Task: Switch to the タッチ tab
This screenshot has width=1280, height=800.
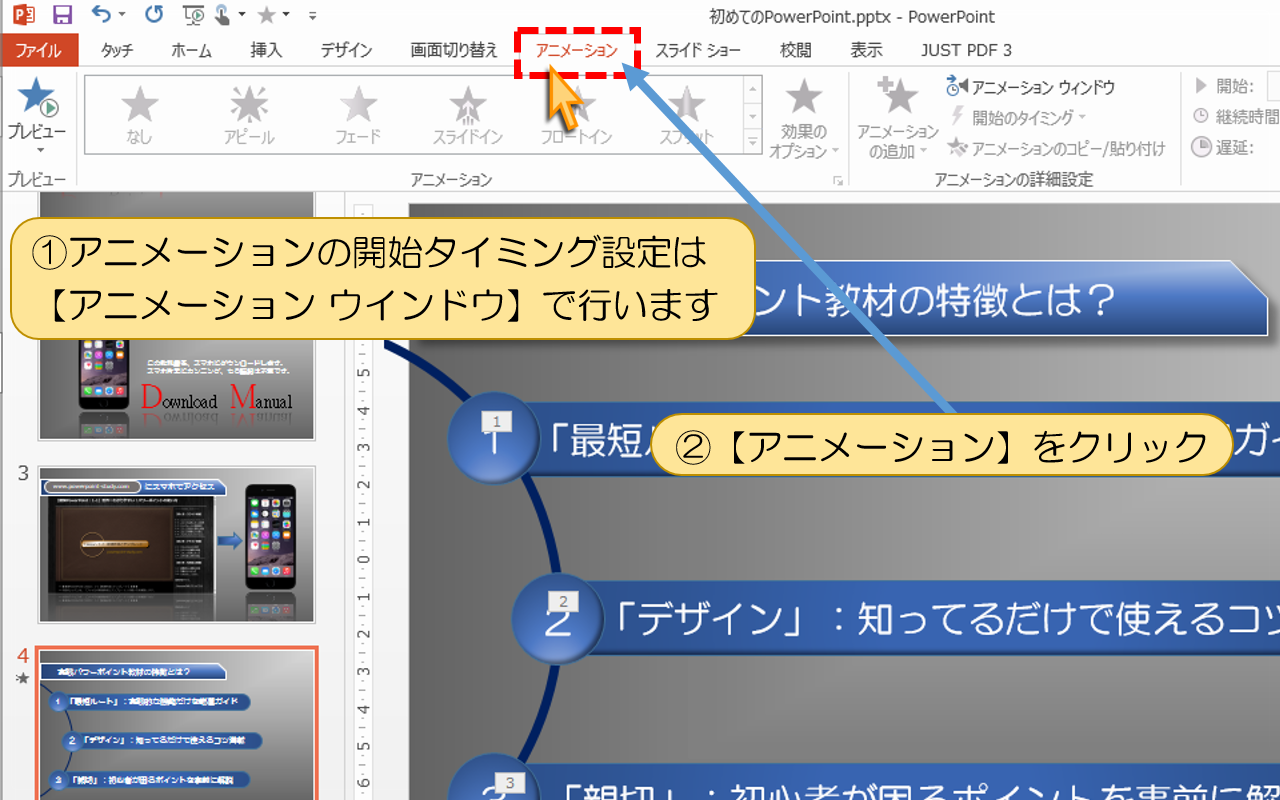Action: 117,50
